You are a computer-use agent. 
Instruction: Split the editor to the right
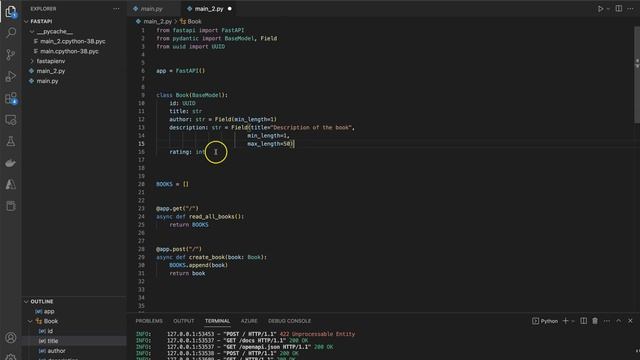(619, 9)
